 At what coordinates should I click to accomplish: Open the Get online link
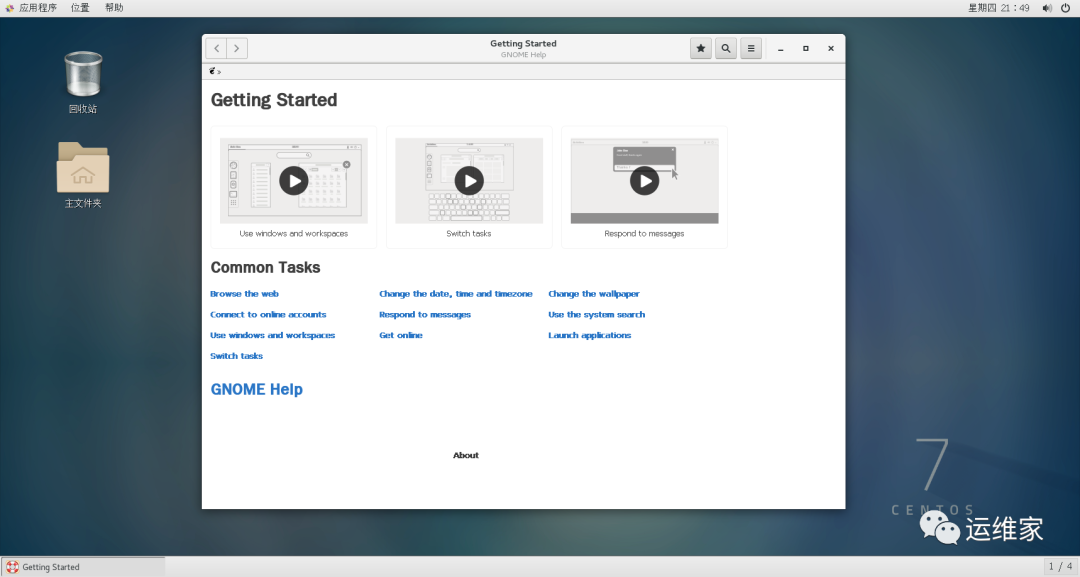pyautogui.click(x=401, y=335)
